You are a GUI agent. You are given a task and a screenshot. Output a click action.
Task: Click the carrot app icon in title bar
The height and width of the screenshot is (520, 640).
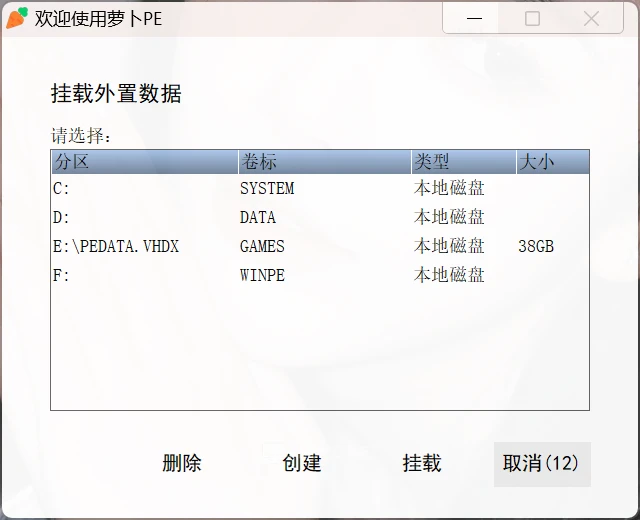pyautogui.click(x=17, y=18)
